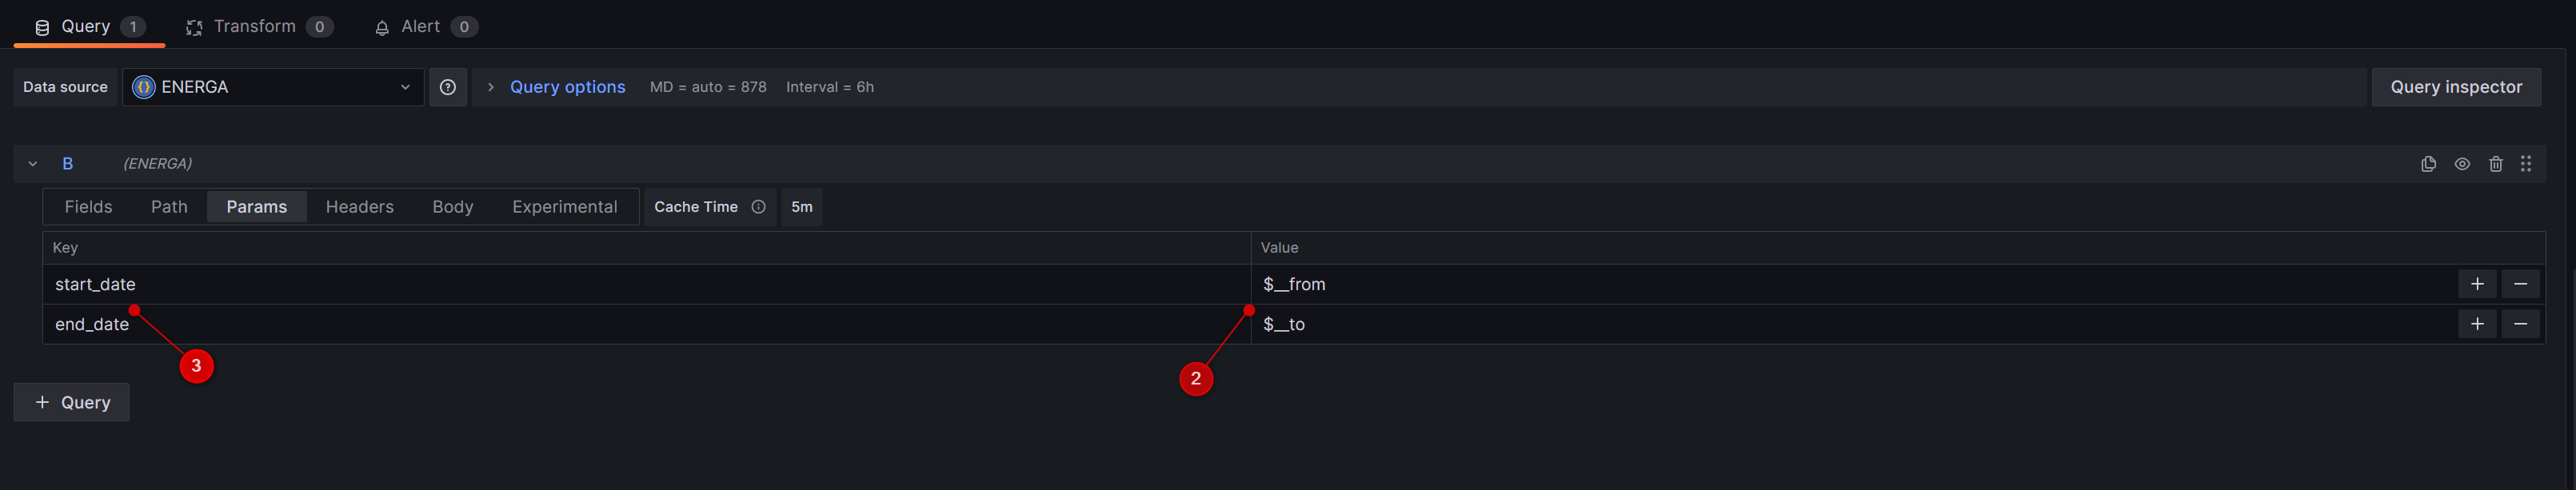Add a new query with the Query button
Viewport: 2576px width, 490px height.
point(71,401)
